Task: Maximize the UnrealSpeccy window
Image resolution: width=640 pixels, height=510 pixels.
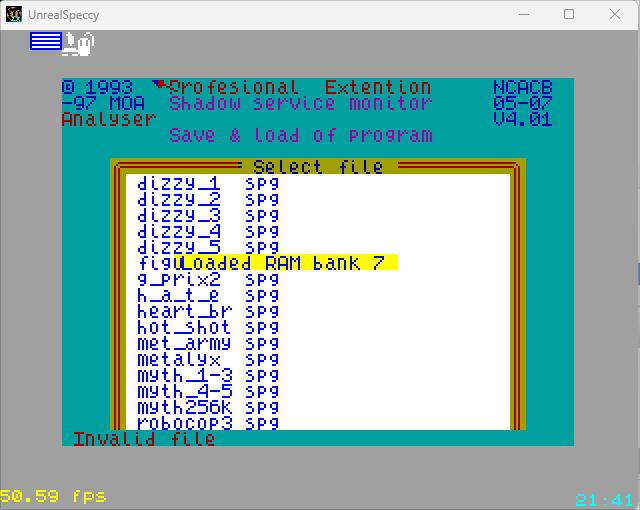Action: click(x=569, y=15)
